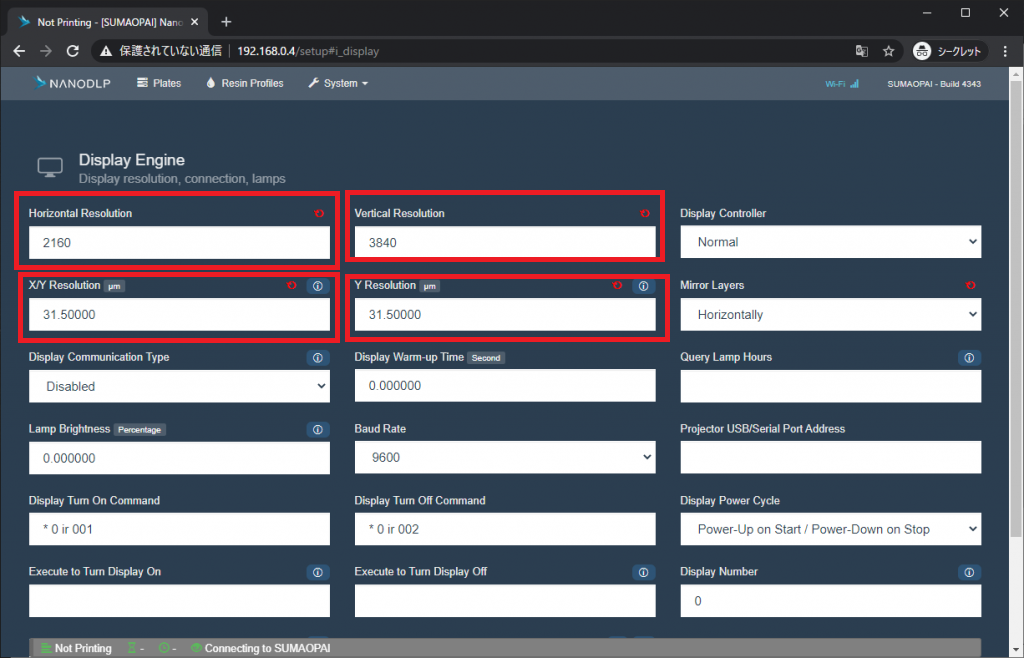This screenshot has height=658, width=1024.
Task: Open the Display Communication Type dropdown
Action: pyautogui.click(x=180, y=386)
